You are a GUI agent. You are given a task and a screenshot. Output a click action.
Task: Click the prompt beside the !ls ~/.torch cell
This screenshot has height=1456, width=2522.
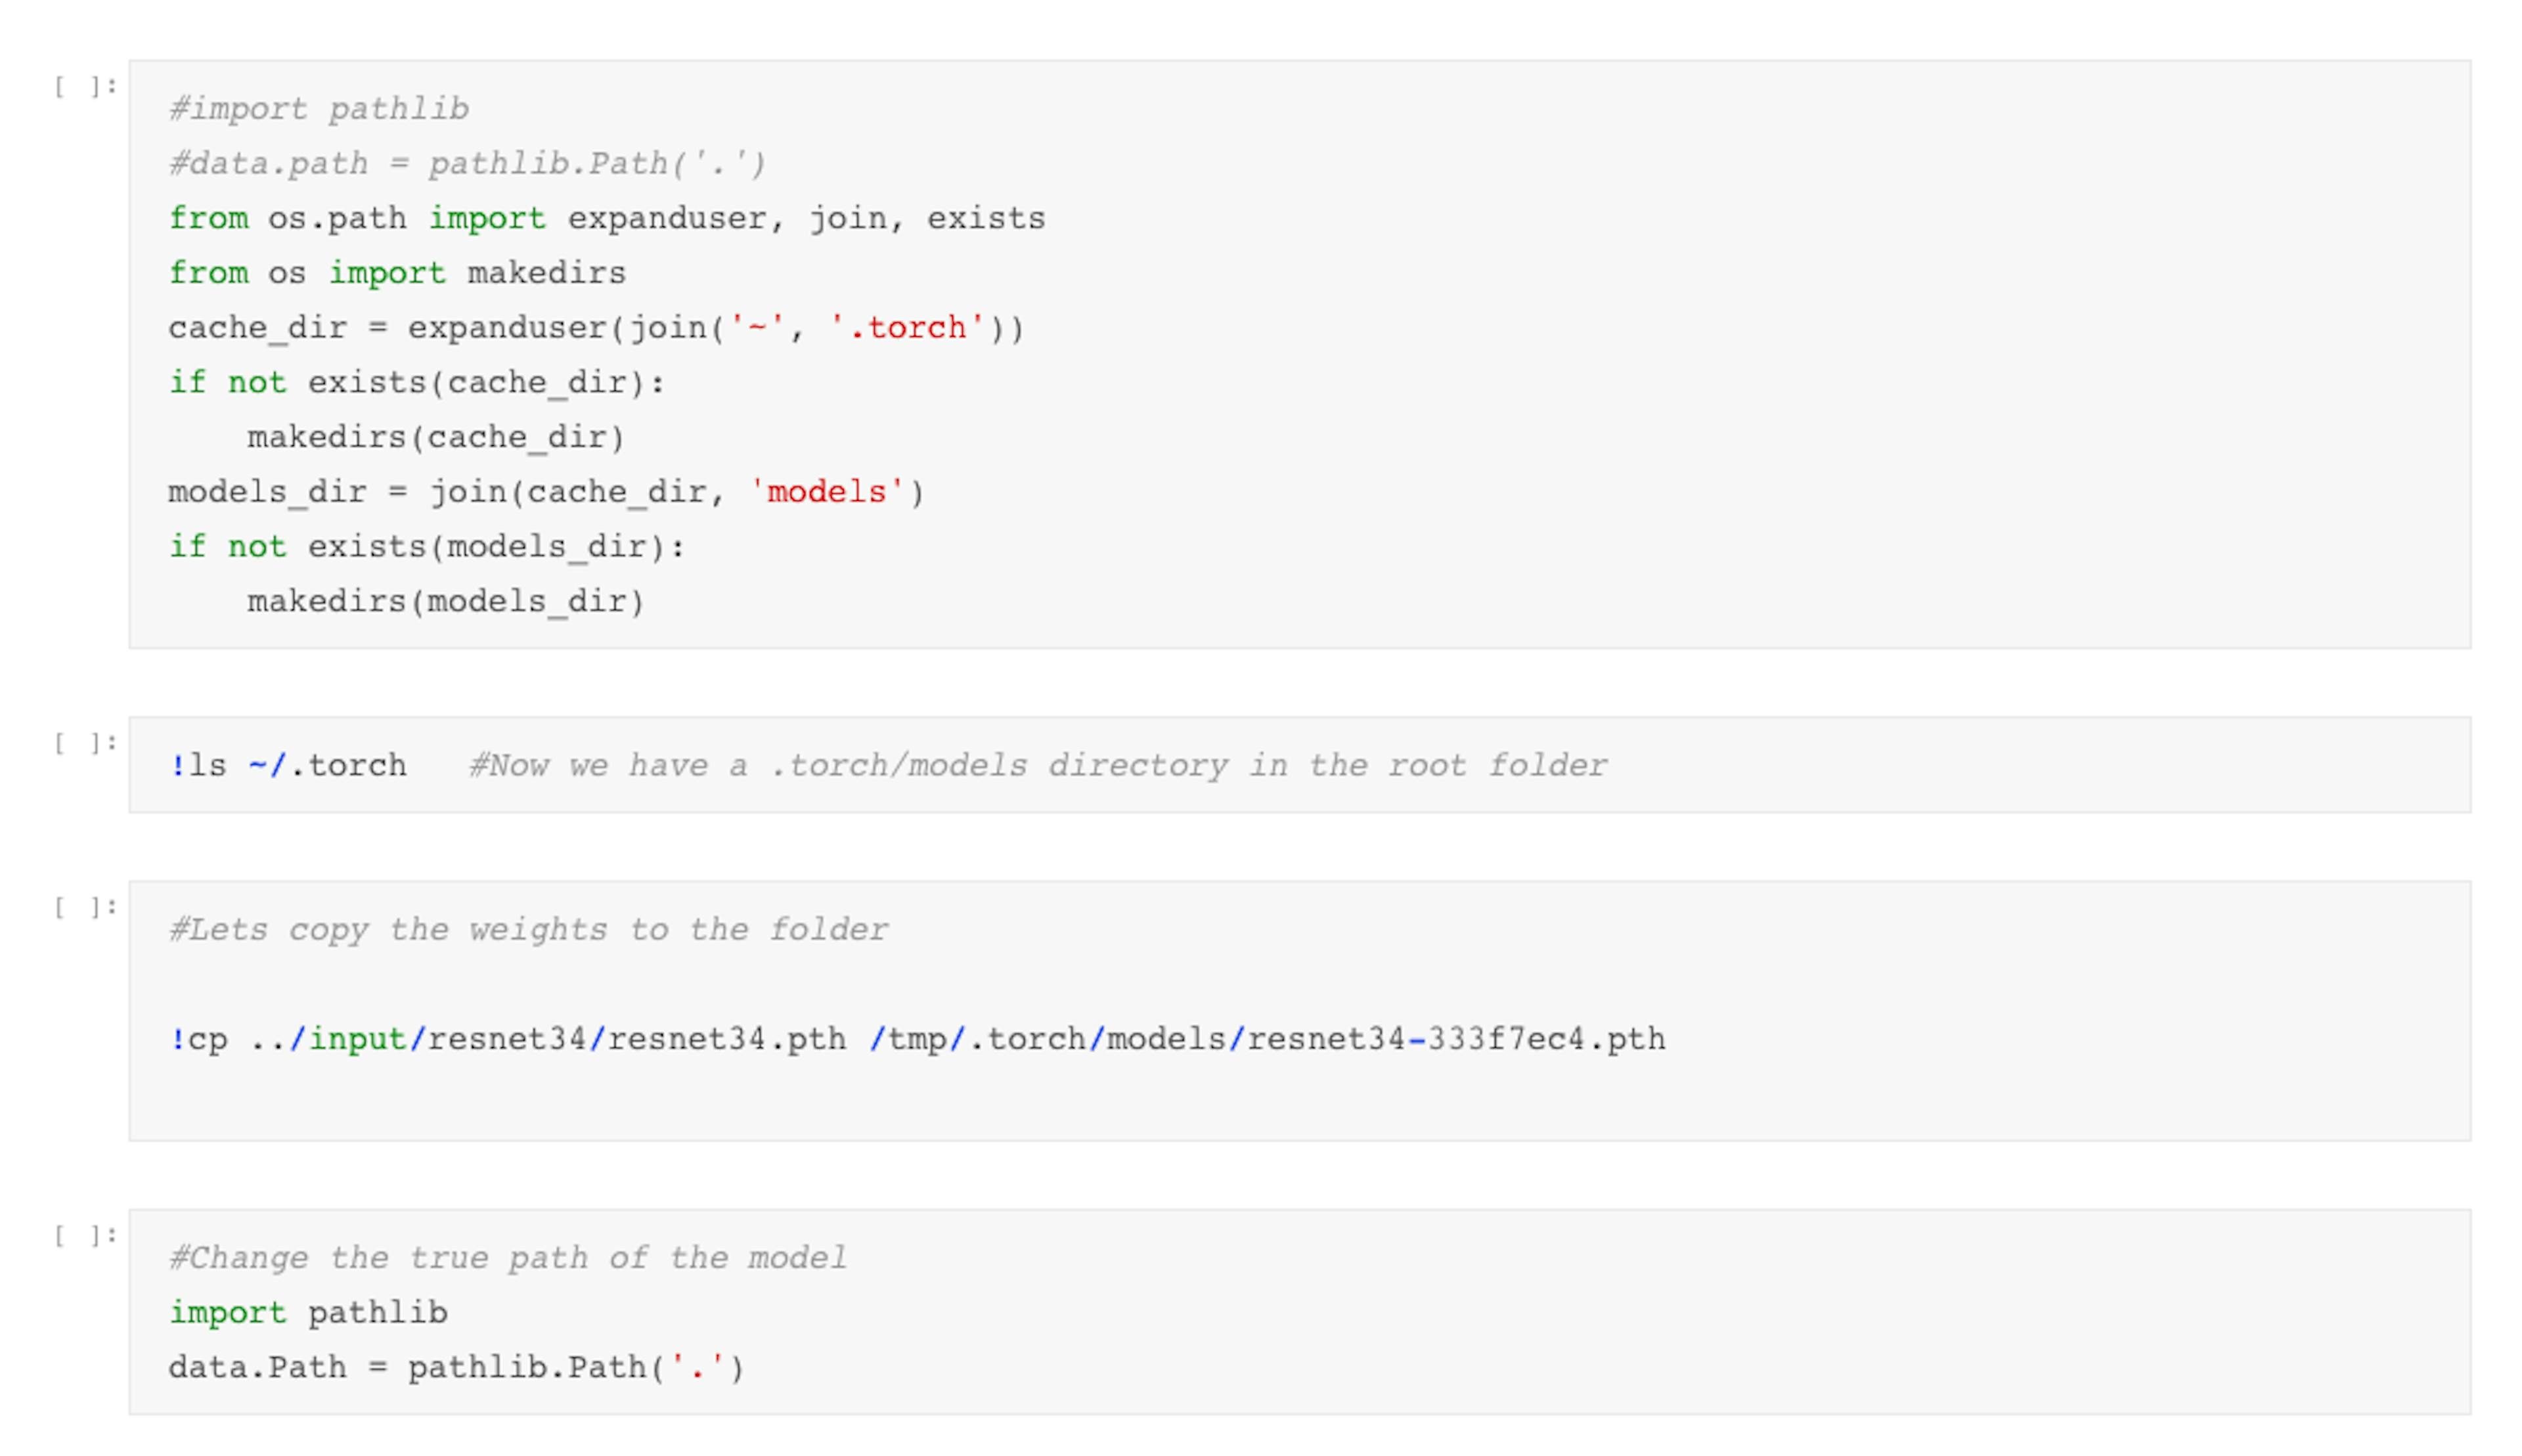[x=85, y=743]
